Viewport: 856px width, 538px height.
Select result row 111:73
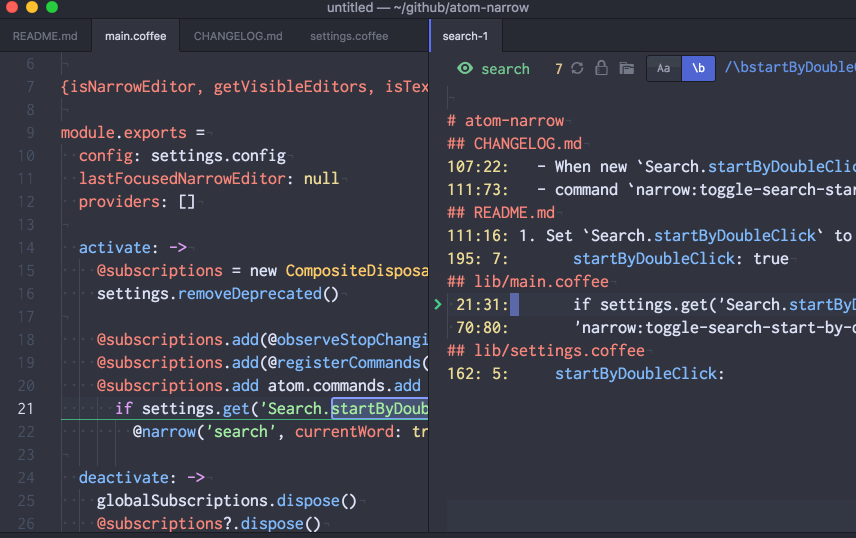pos(651,190)
